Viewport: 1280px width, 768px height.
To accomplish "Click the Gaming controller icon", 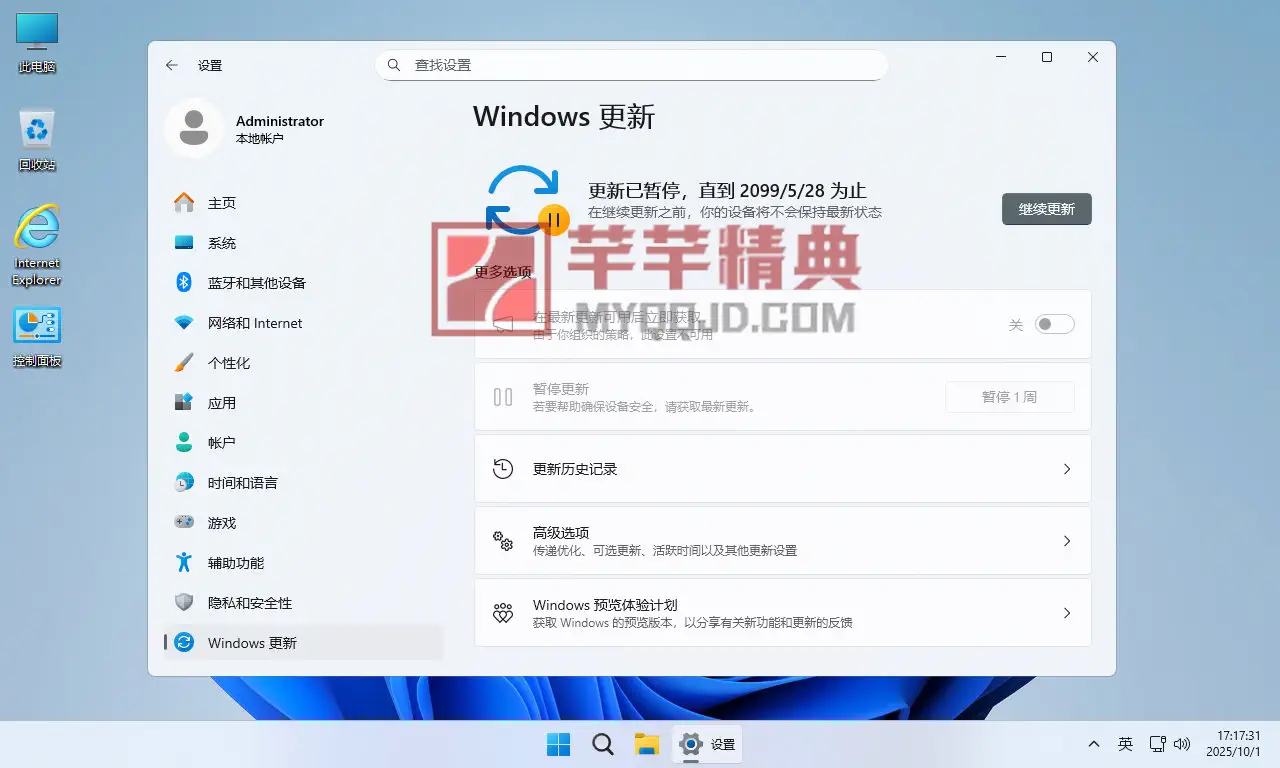I will (184, 522).
